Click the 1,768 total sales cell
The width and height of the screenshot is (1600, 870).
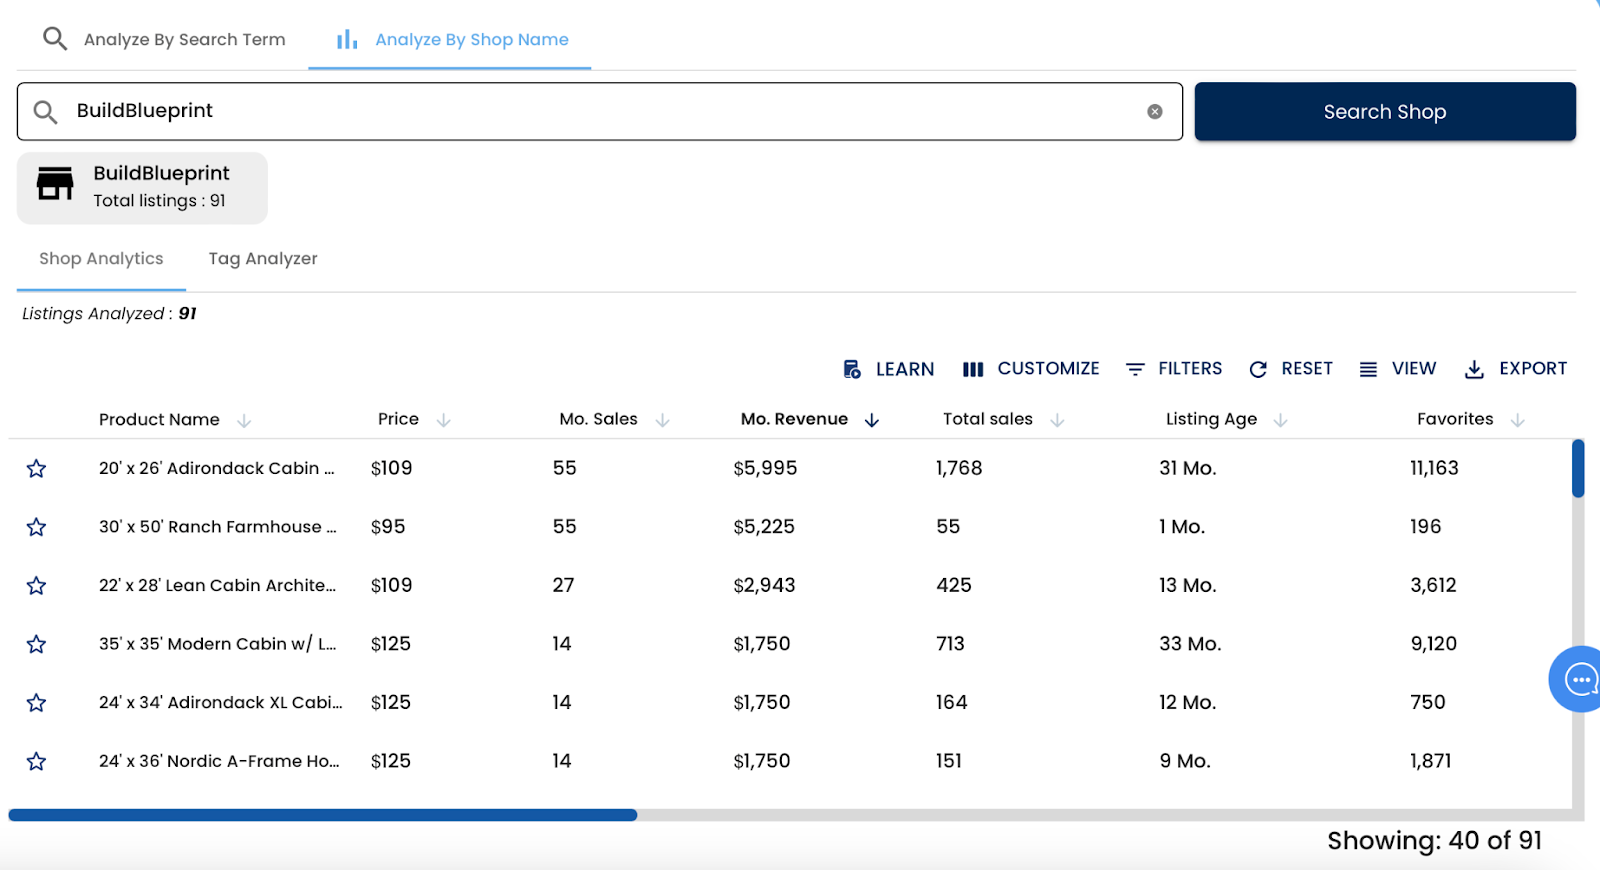tap(959, 468)
